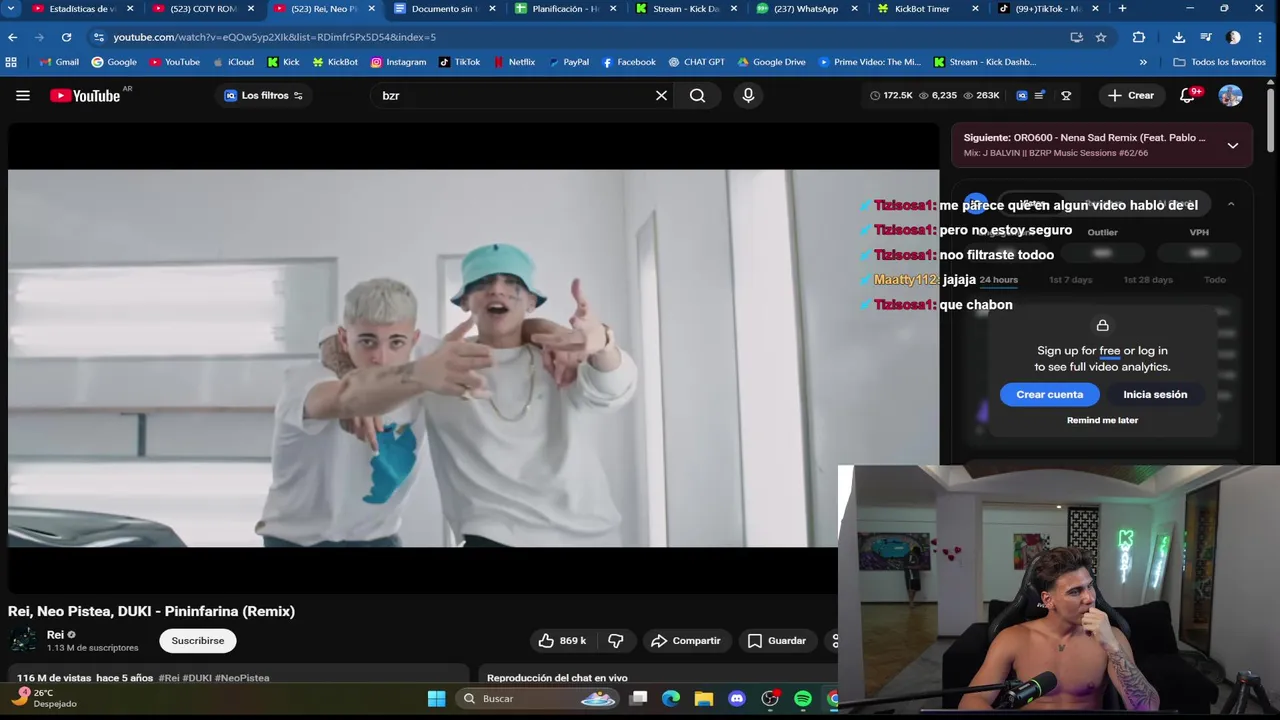
Task: Open the Gmail bookmark
Action: [x=59, y=62]
